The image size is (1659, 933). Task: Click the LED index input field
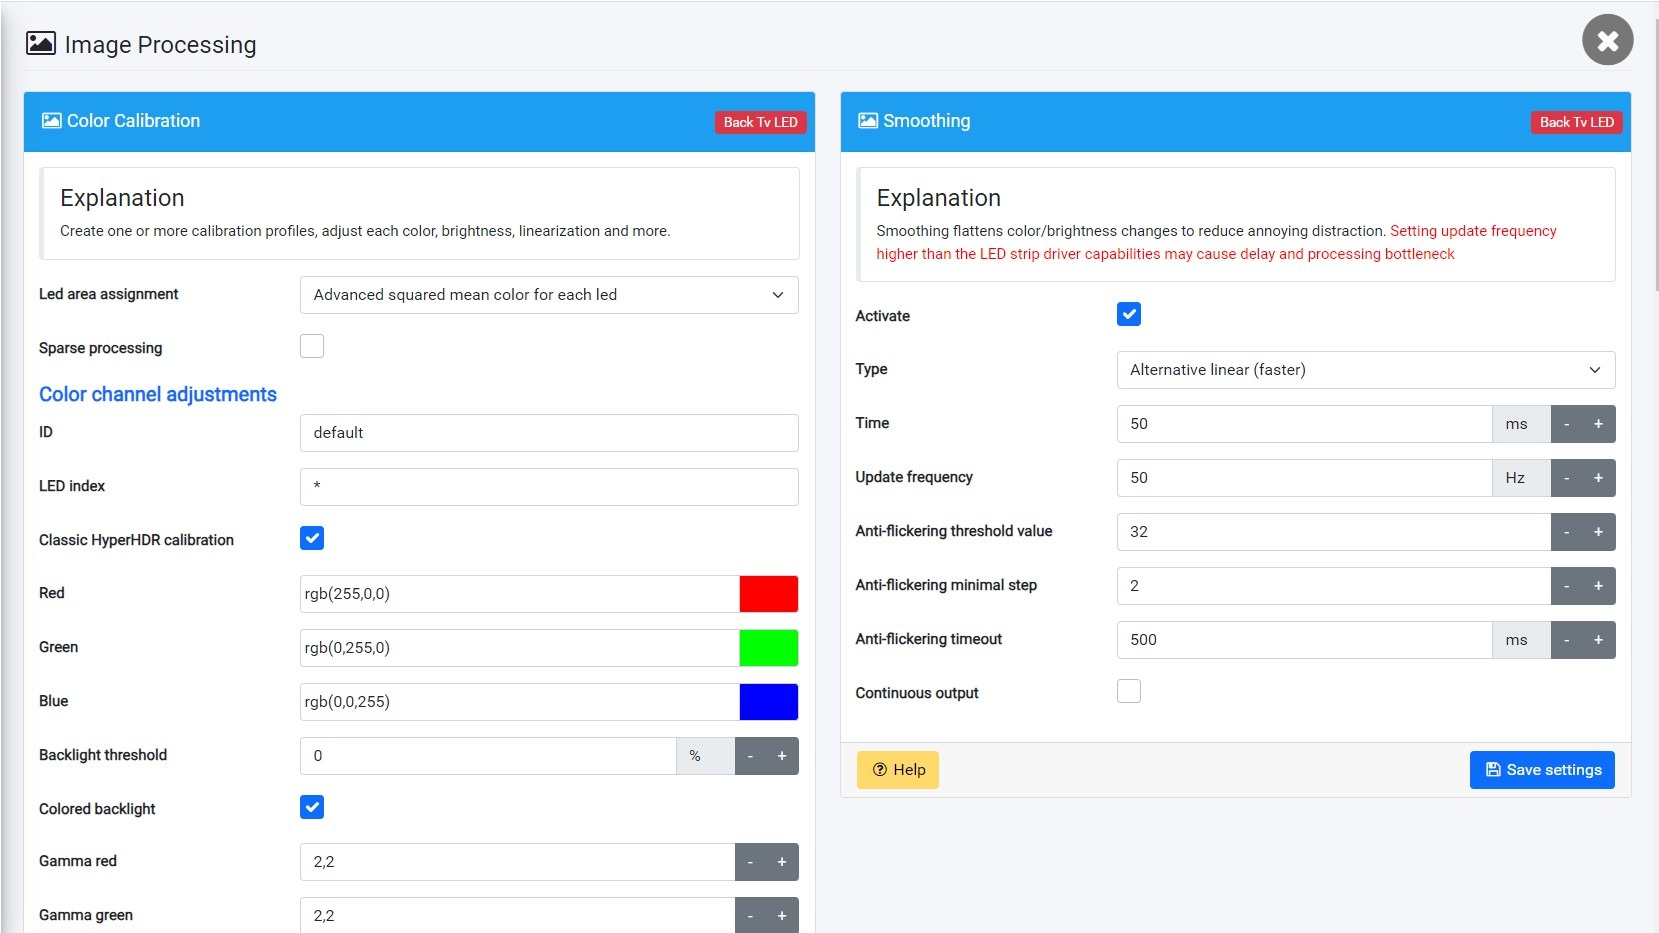pos(549,487)
